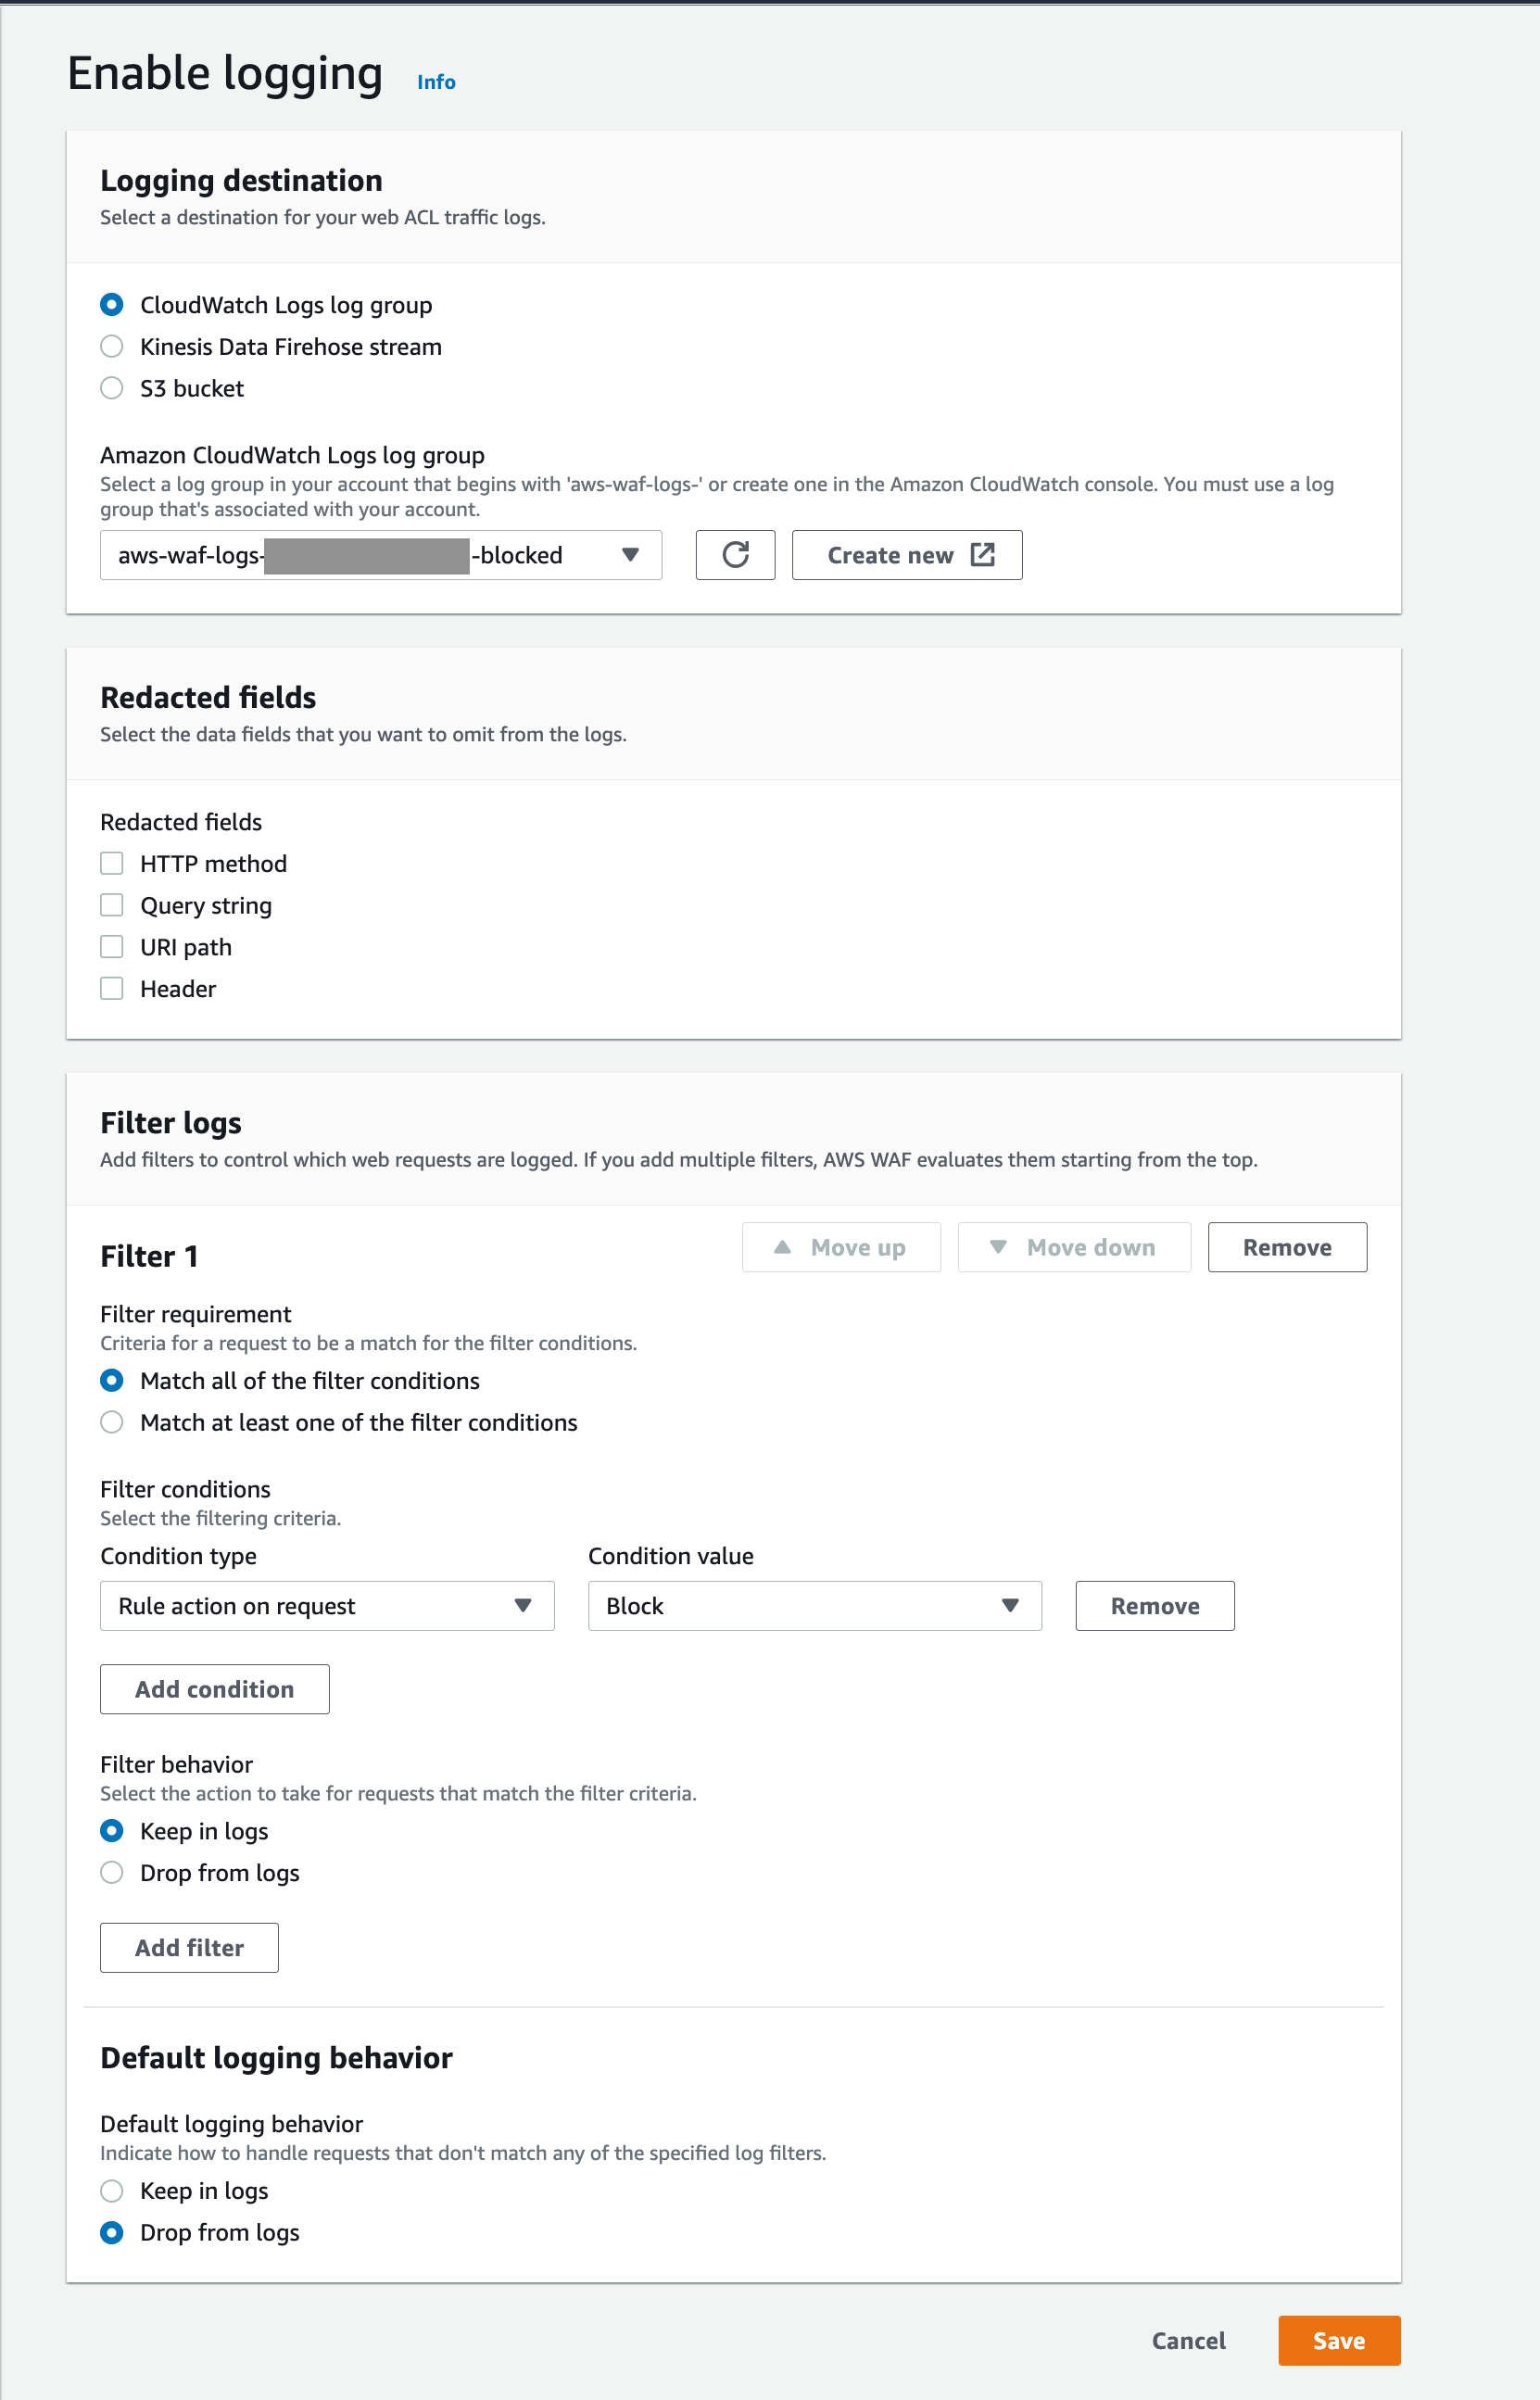This screenshot has width=1540, height=2400.
Task: Remove Filter 1 from the log filters
Action: pyautogui.click(x=1287, y=1247)
